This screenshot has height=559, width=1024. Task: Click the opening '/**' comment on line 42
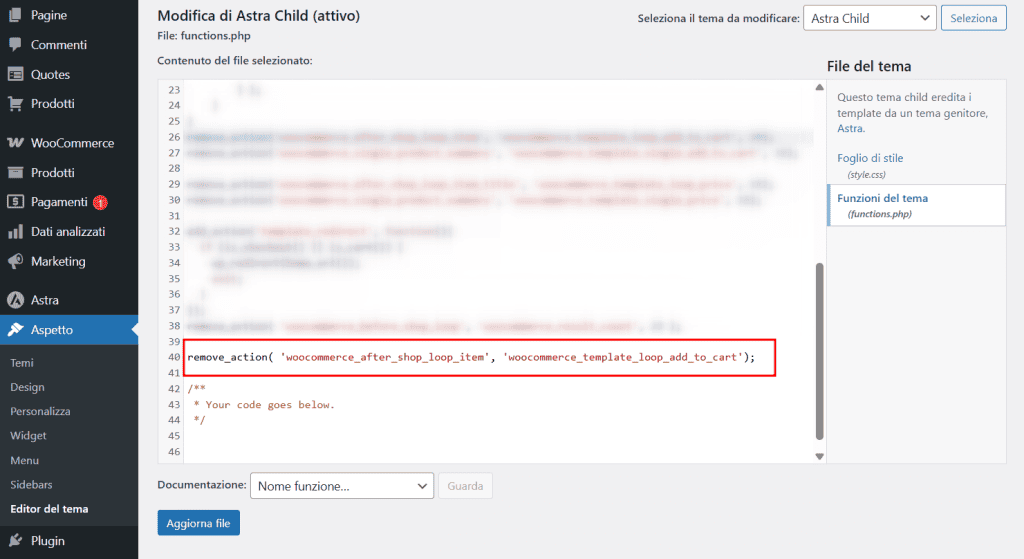point(197,389)
